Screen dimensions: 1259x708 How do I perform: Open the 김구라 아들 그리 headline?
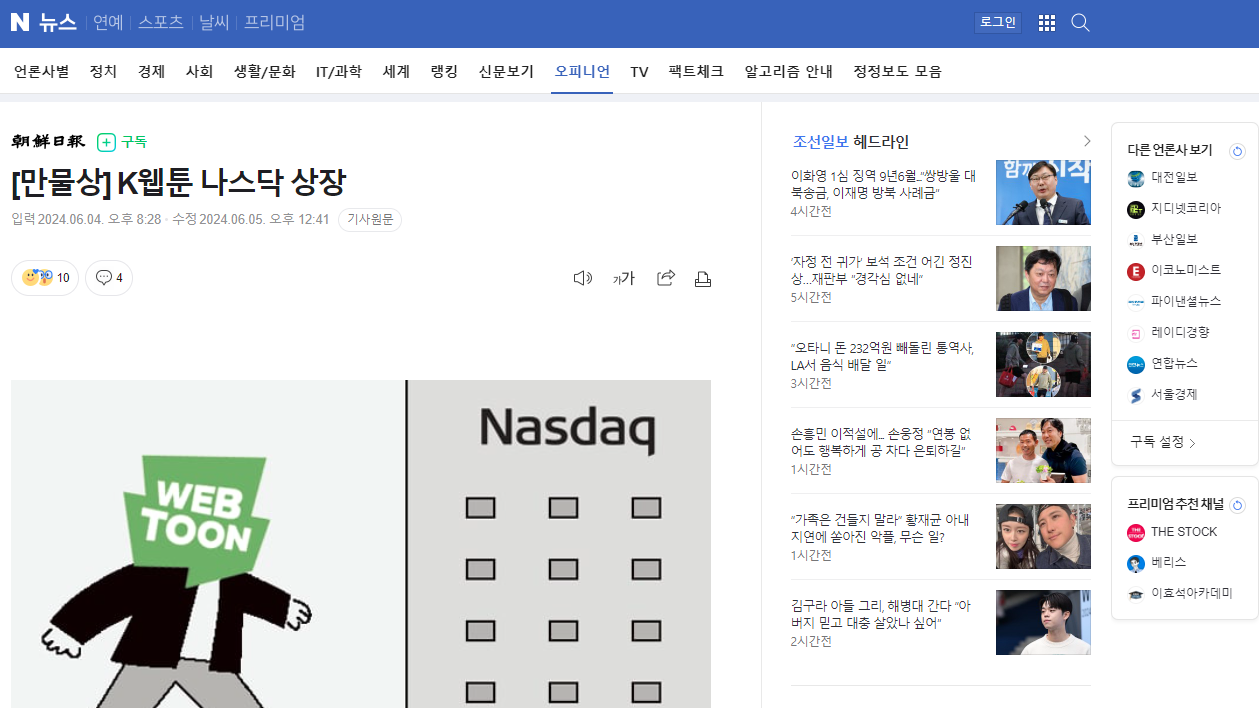[x=881, y=614]
